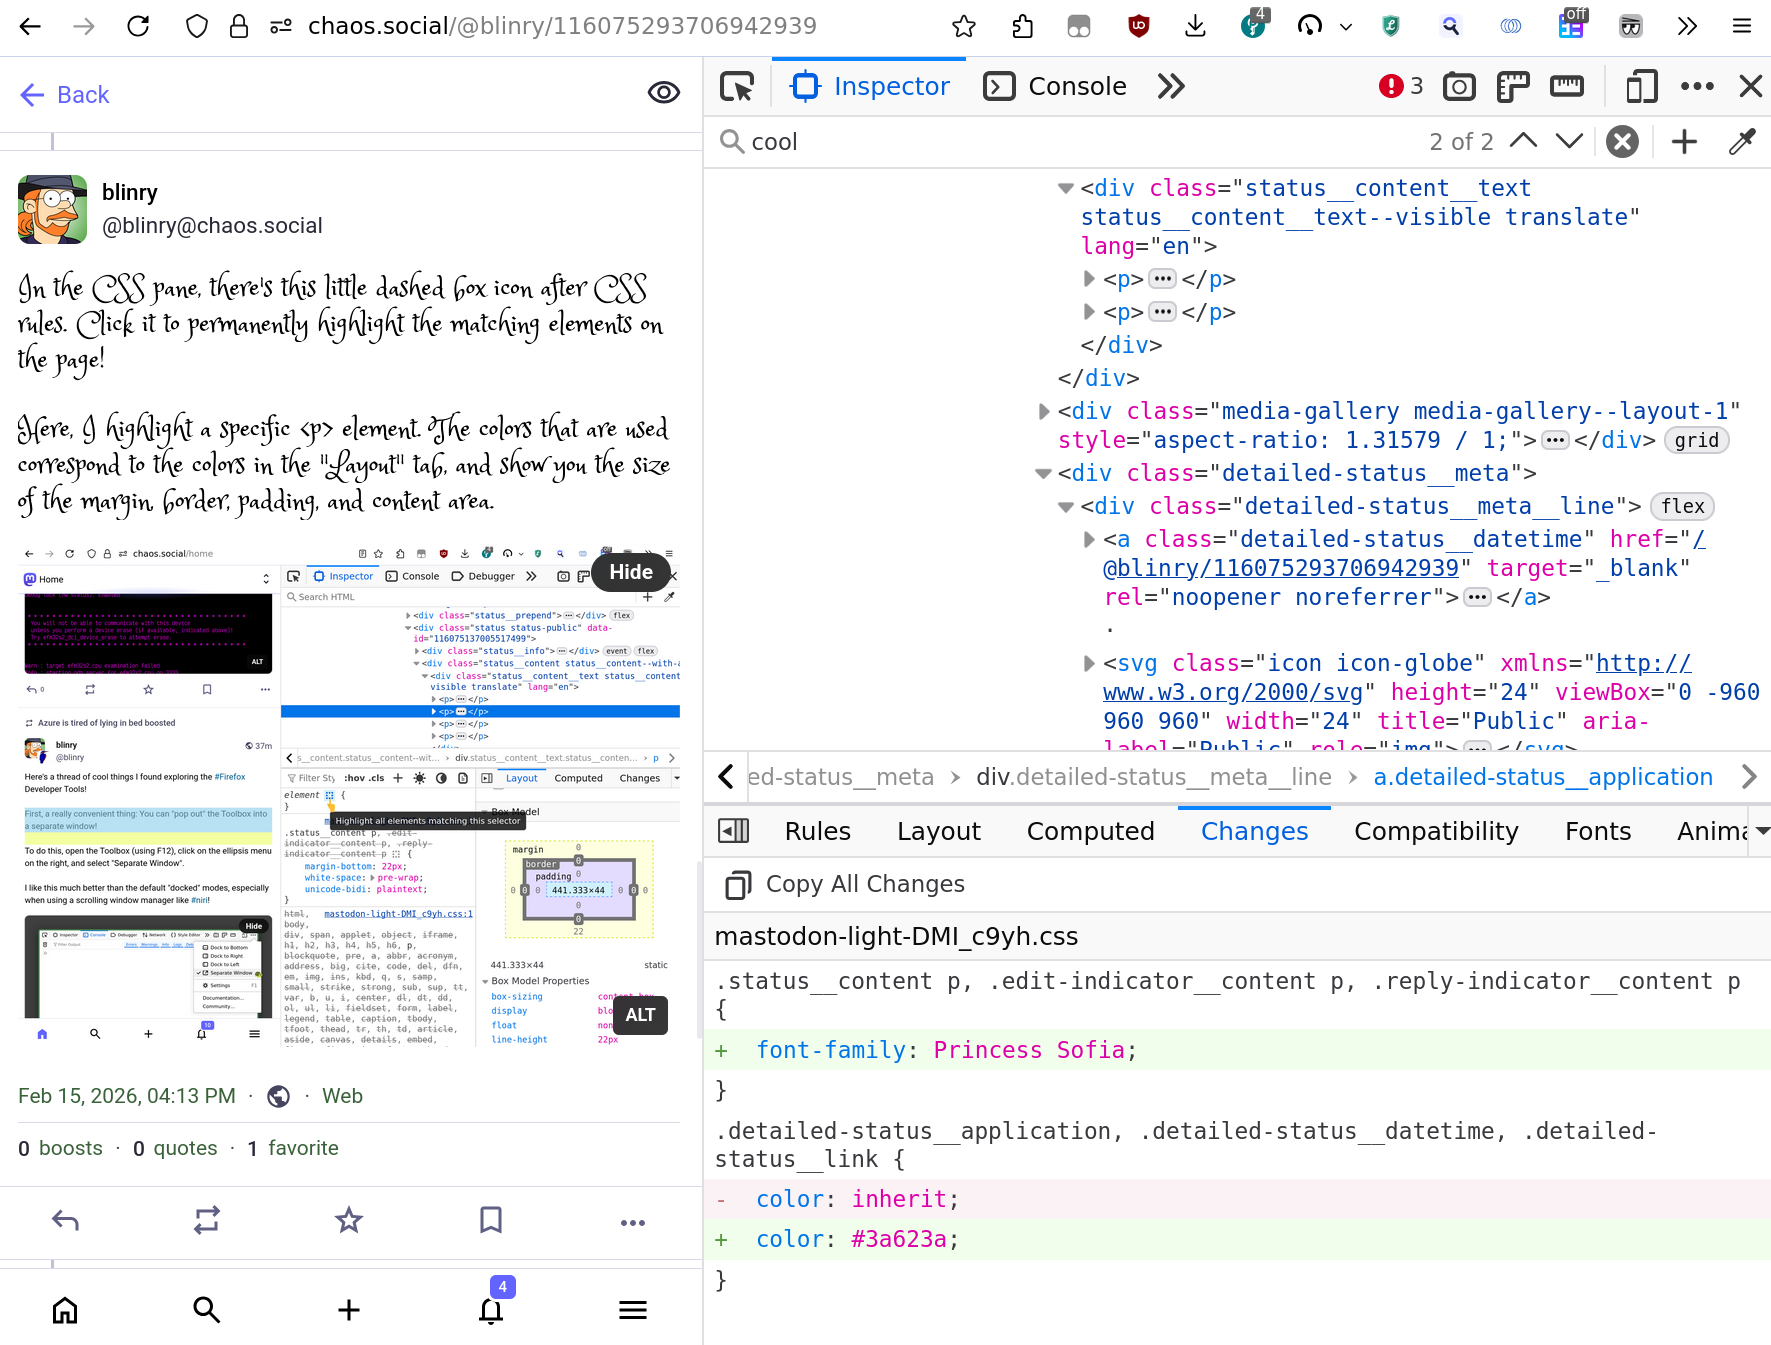This screenshot has width=1771, height=1345.
Task: Go Back using the Mastodon back link
Action: (64, 94)
